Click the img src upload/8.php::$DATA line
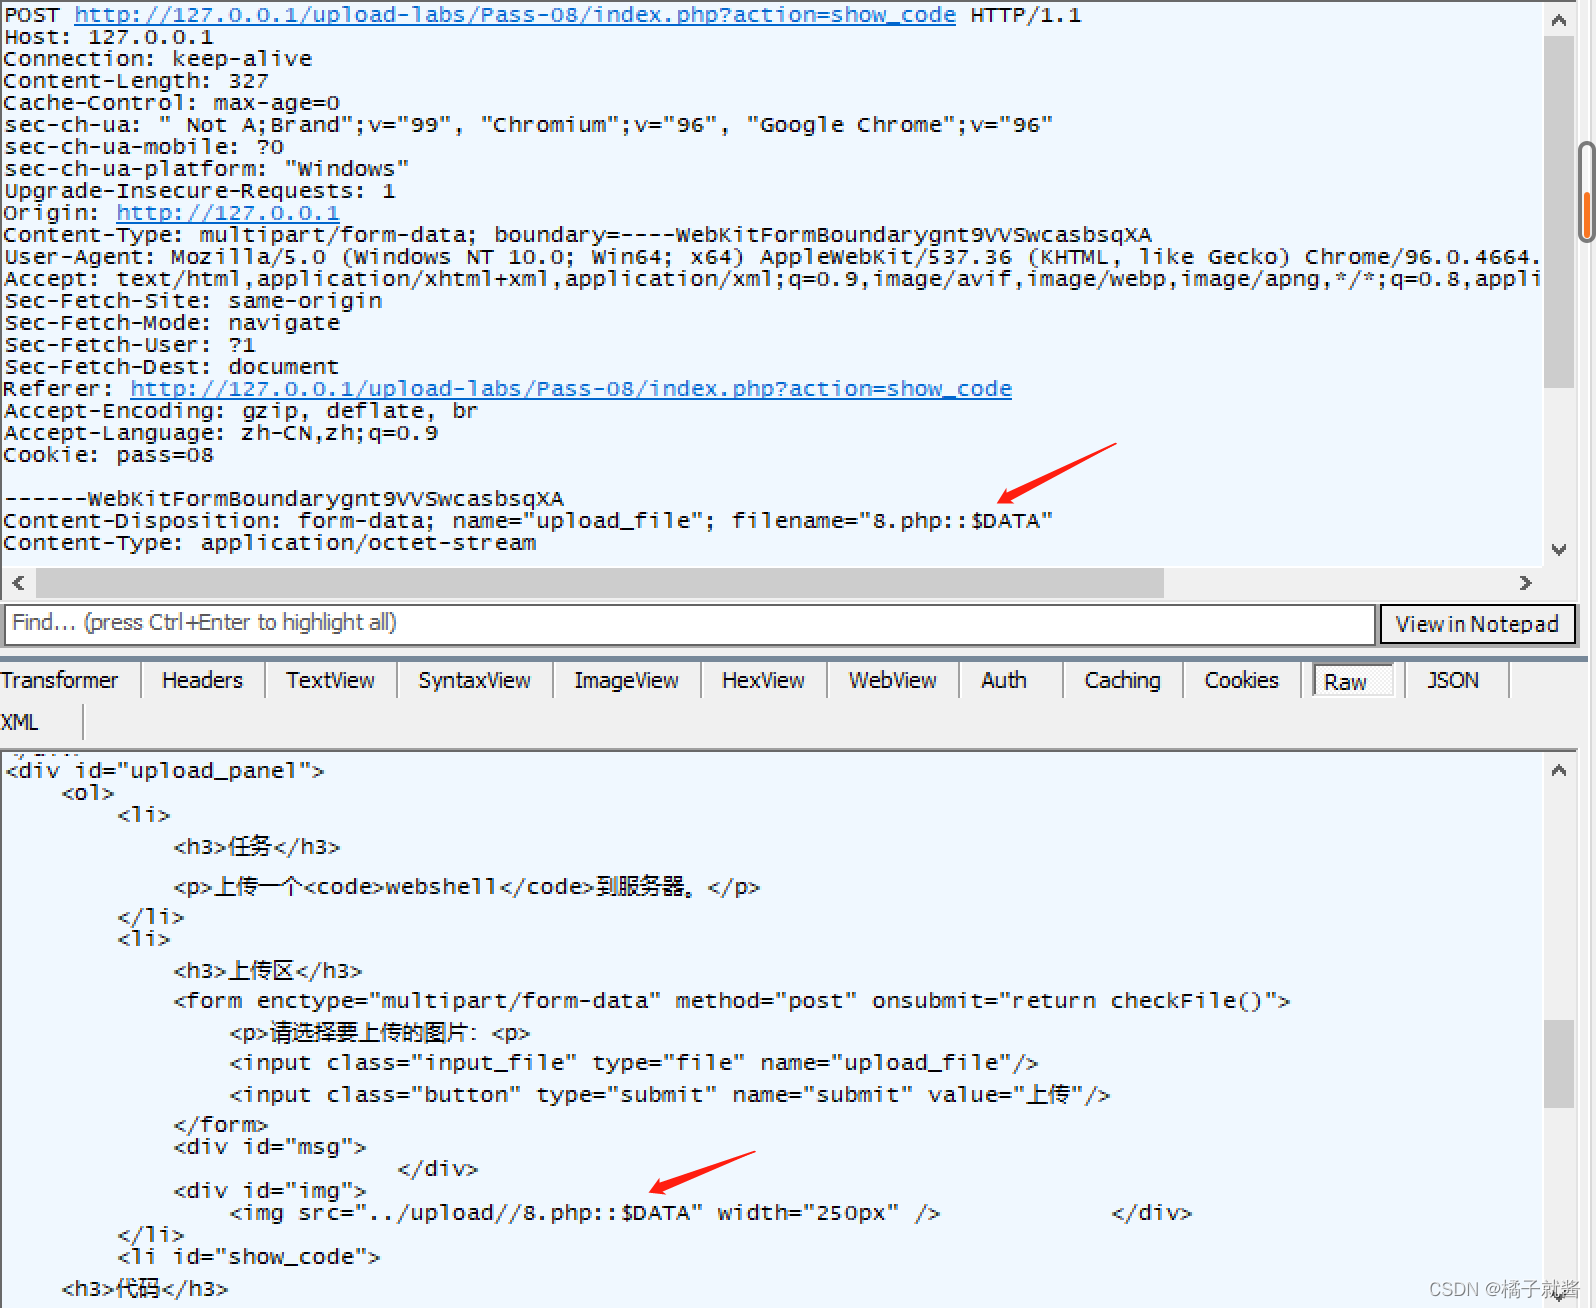This screenshot has height=1308, width=1596. pos(585,1213)
